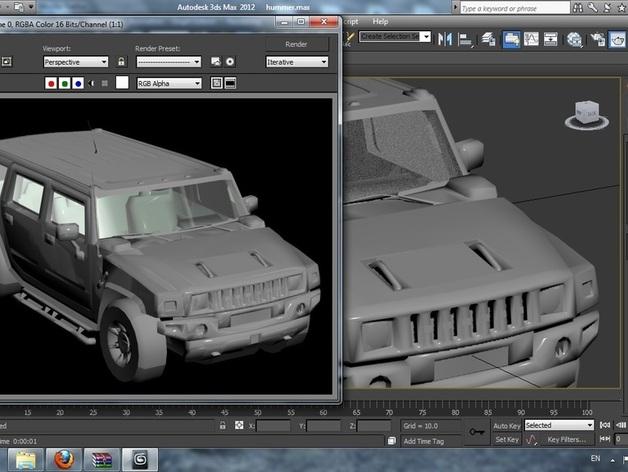
Task: Open the Create Selection Set dropdown
Action: (395, 37)
